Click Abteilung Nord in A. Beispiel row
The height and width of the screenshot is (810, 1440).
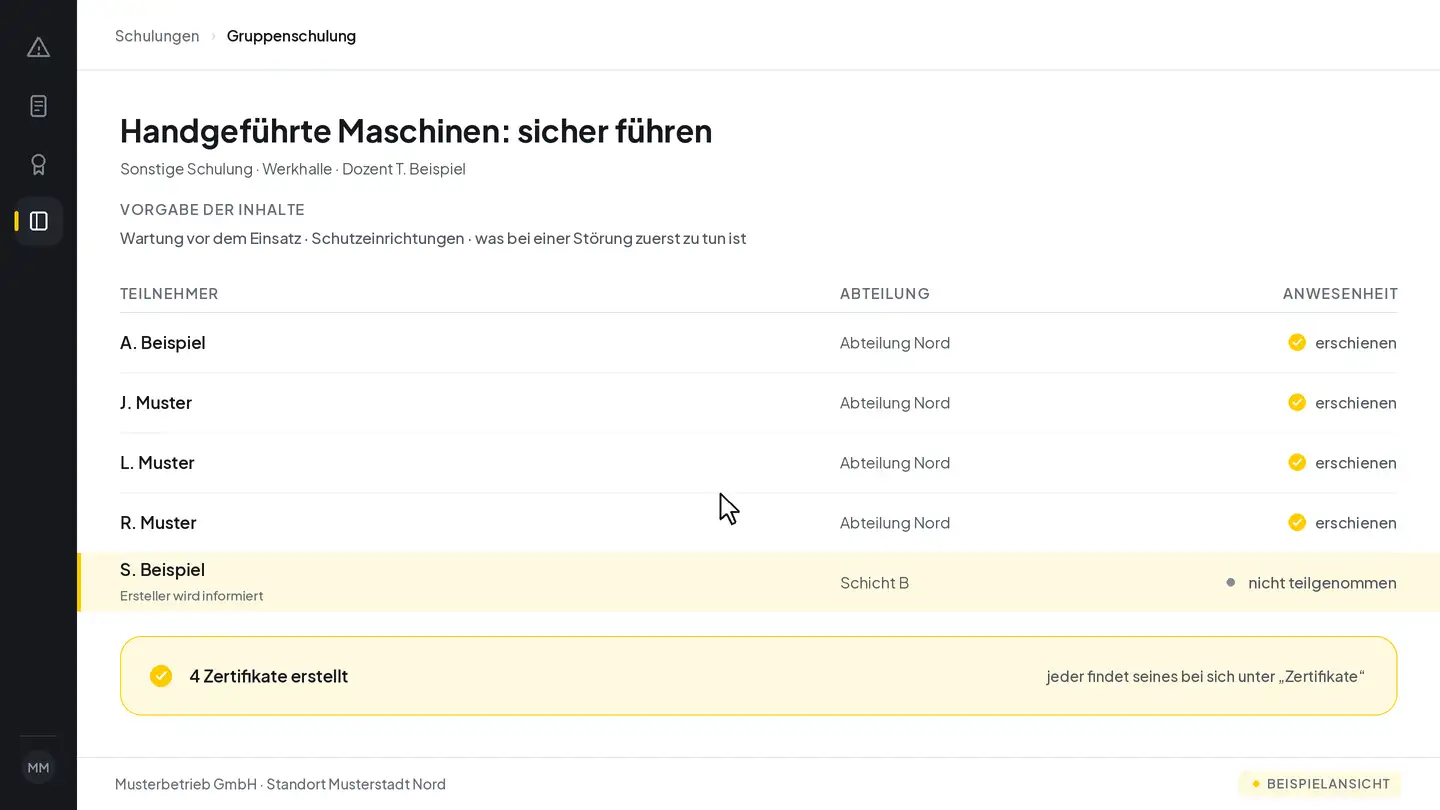(x=895, y=343)
